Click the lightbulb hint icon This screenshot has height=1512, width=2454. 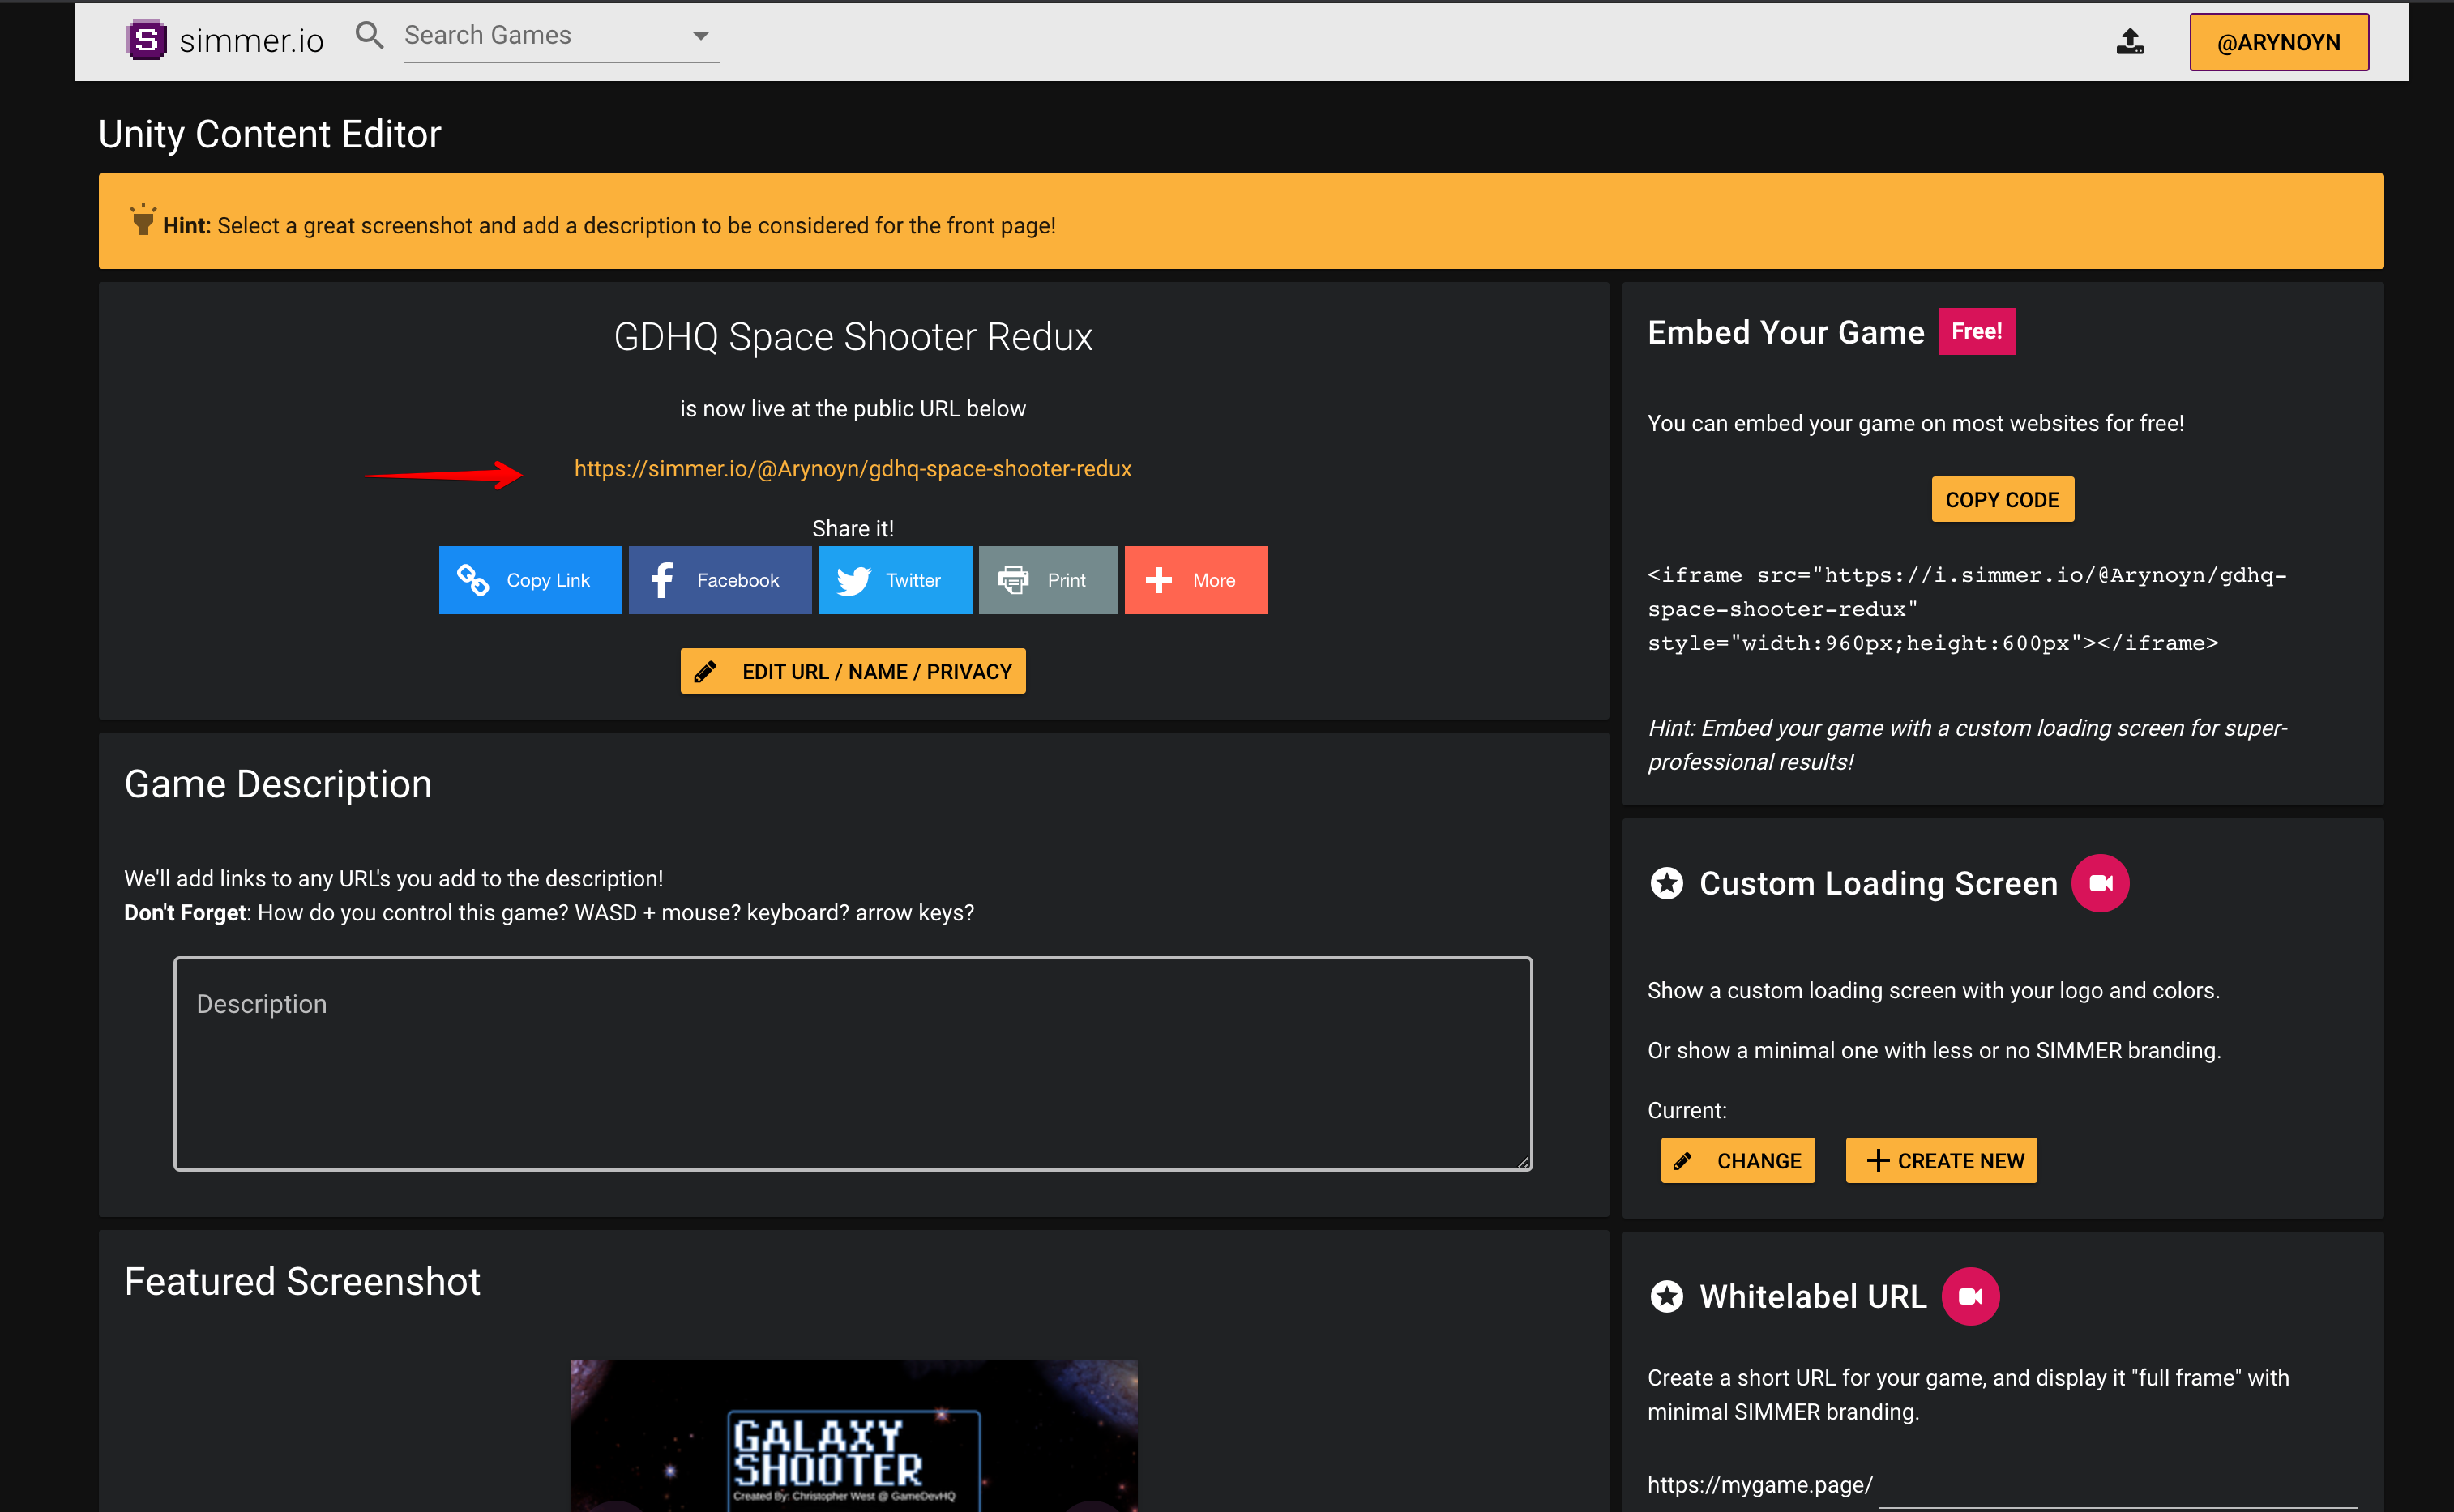pyautogui.click(x=143, y=219)
